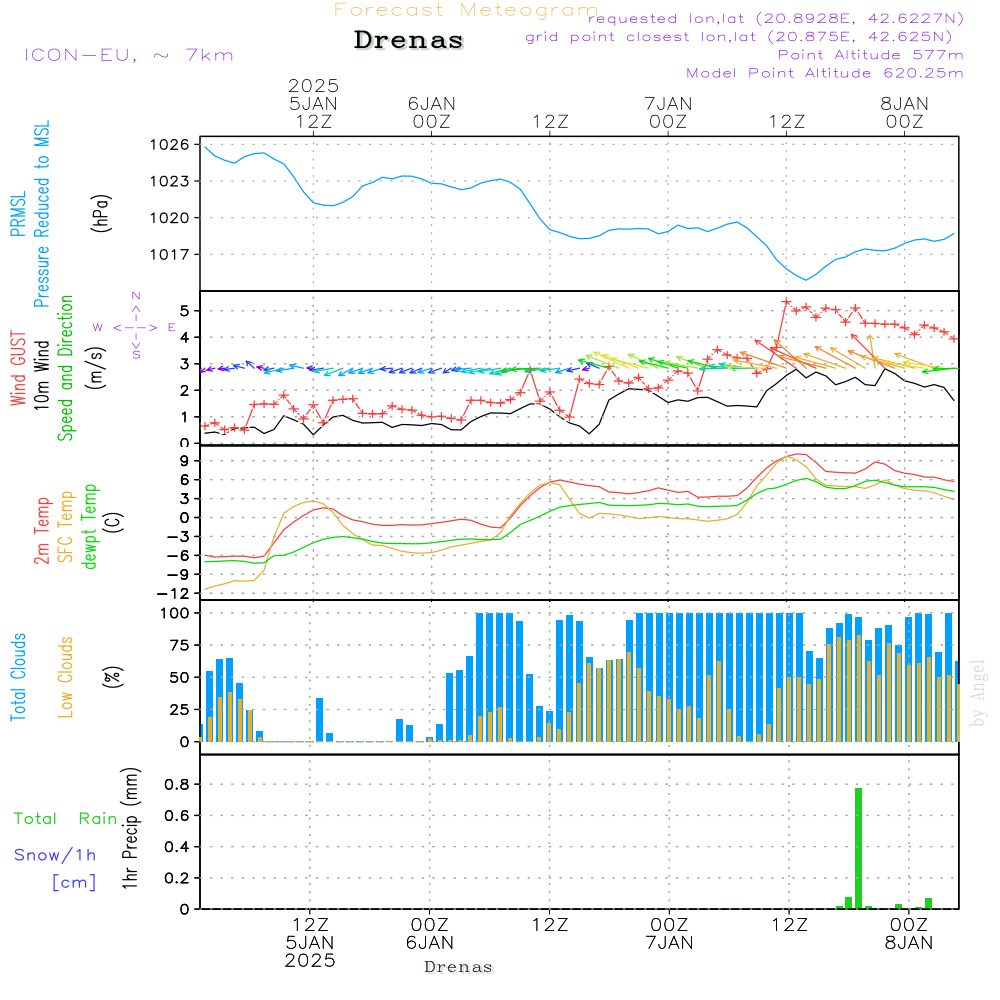Select the grid point closest lon,lat text
1000x1000 pixels.
click(739, 37)
